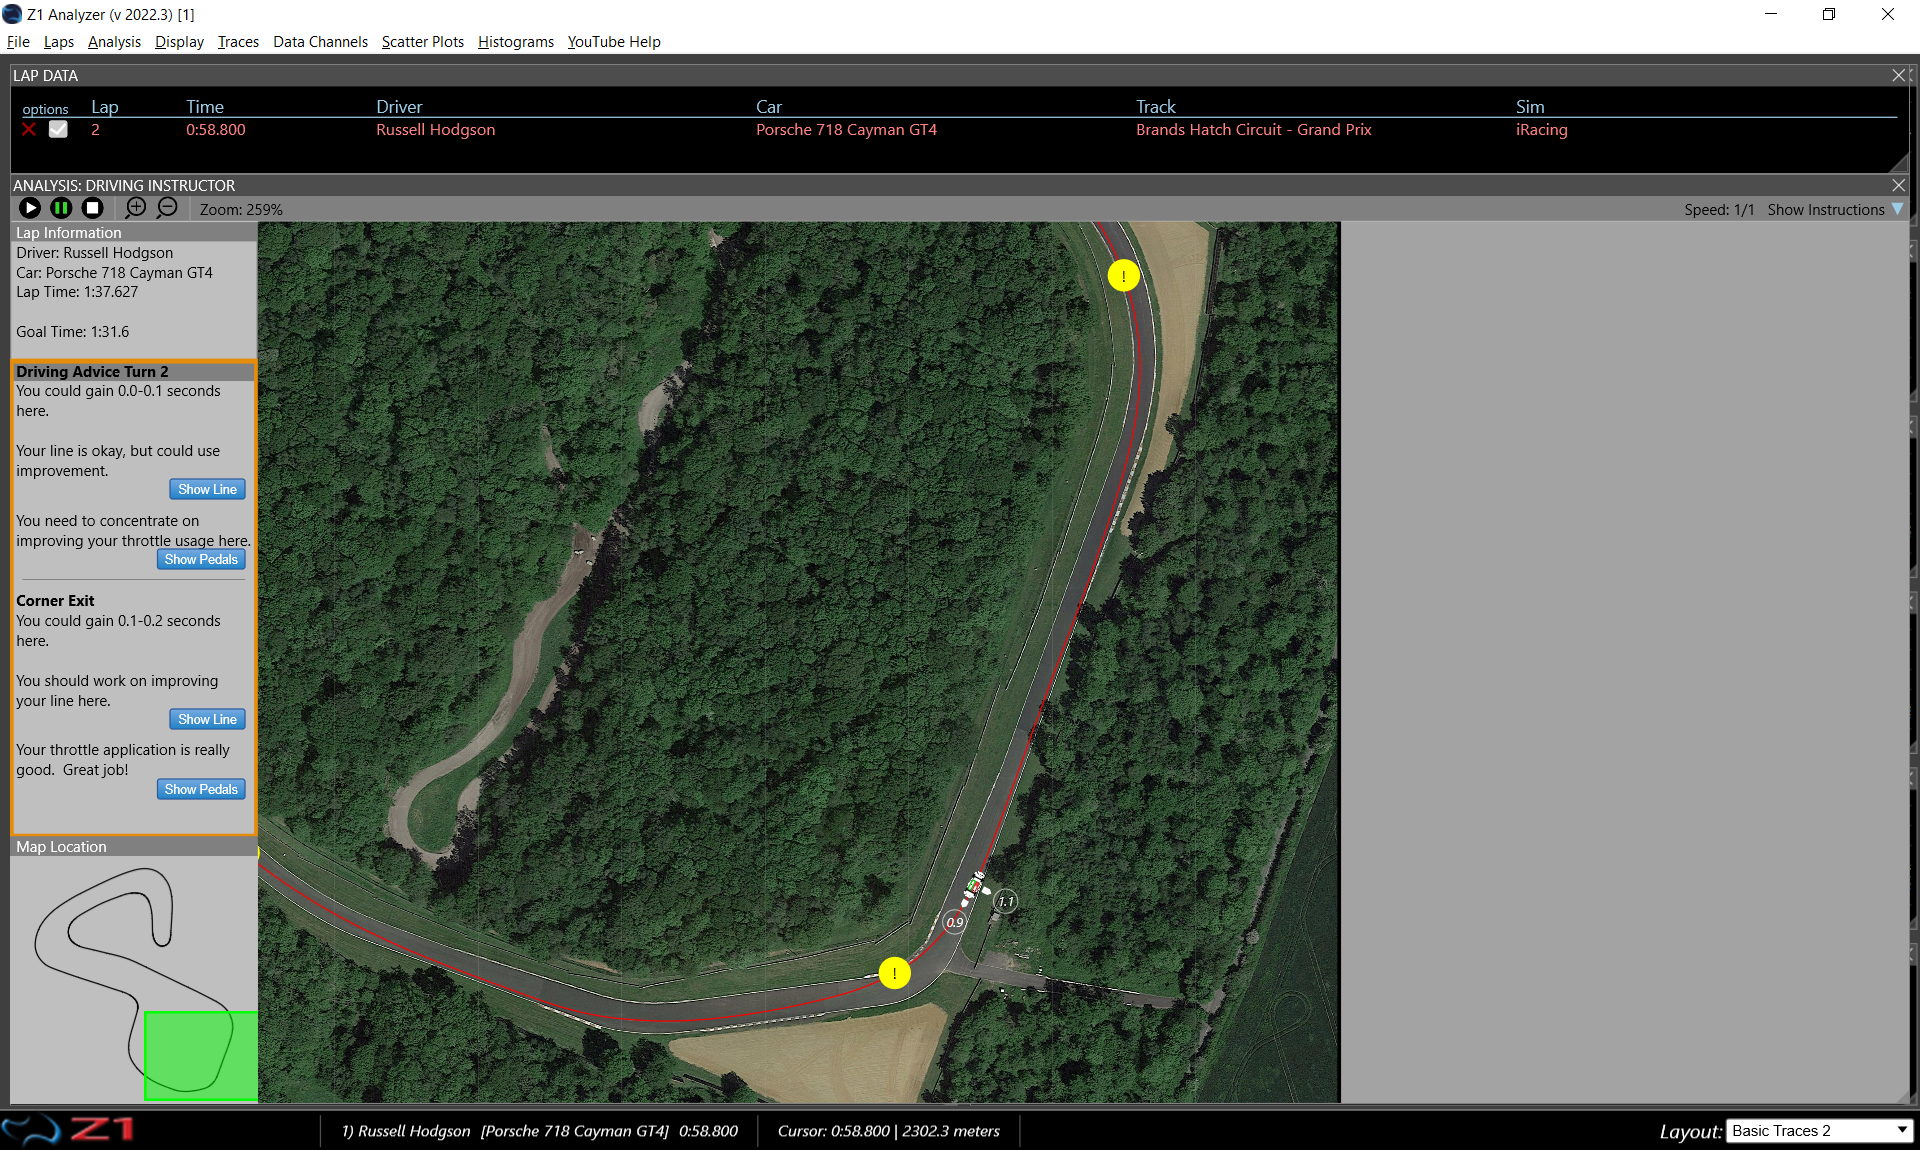Open the Data Channels menu
The height and width of the screenshot is (1150, 1920).
(x=320, y=42)
